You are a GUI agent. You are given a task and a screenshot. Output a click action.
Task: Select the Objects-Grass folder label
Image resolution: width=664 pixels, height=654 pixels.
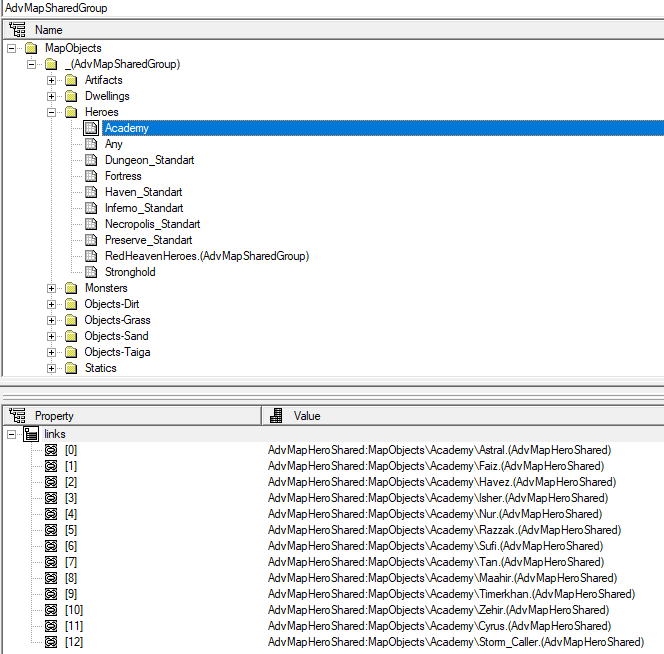(117, 320)
